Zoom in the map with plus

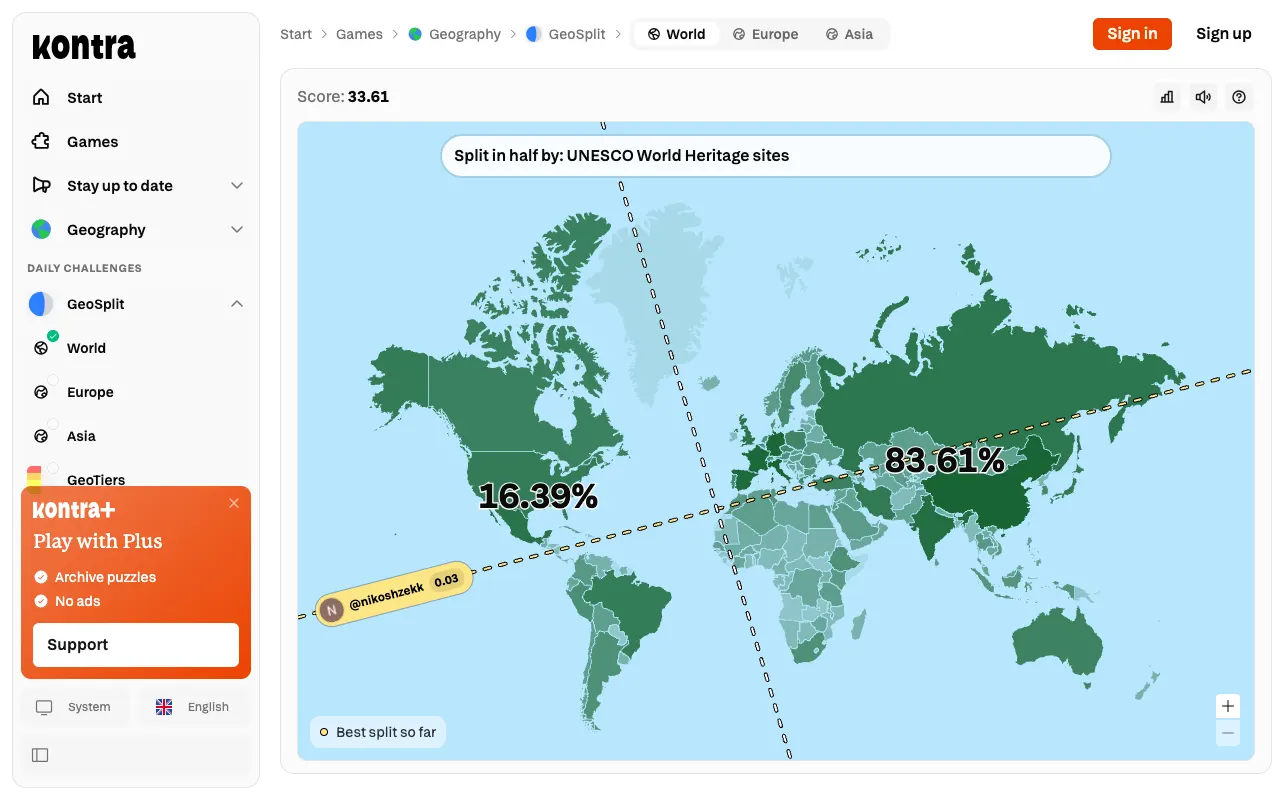pyautogui.click(x=1228, y=706)
